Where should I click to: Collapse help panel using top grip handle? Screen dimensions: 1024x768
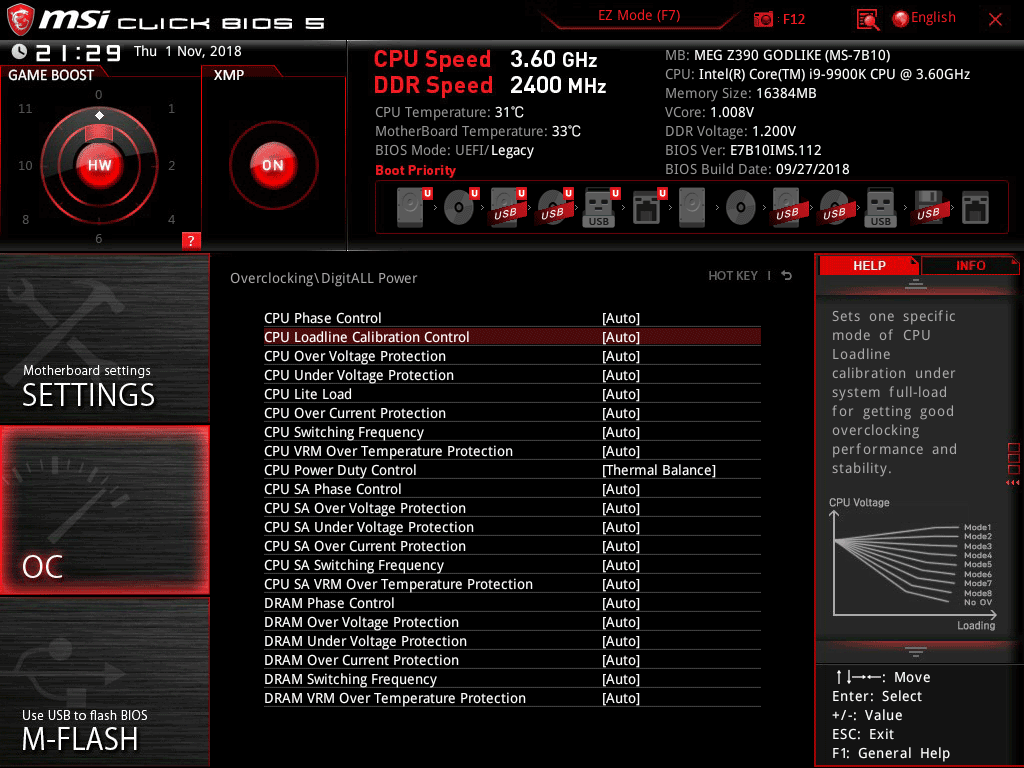(916, 283)
